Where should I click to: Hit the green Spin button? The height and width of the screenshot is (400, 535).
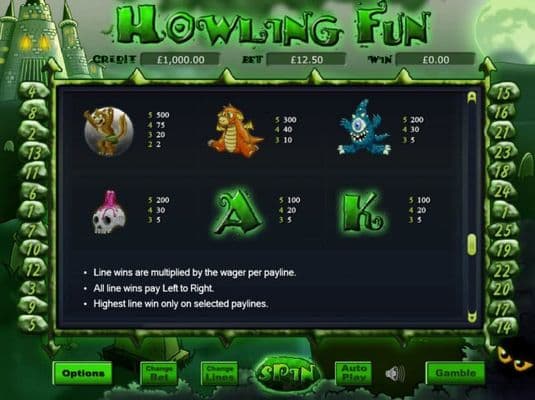pyautogui.click(x=288, y=373)
